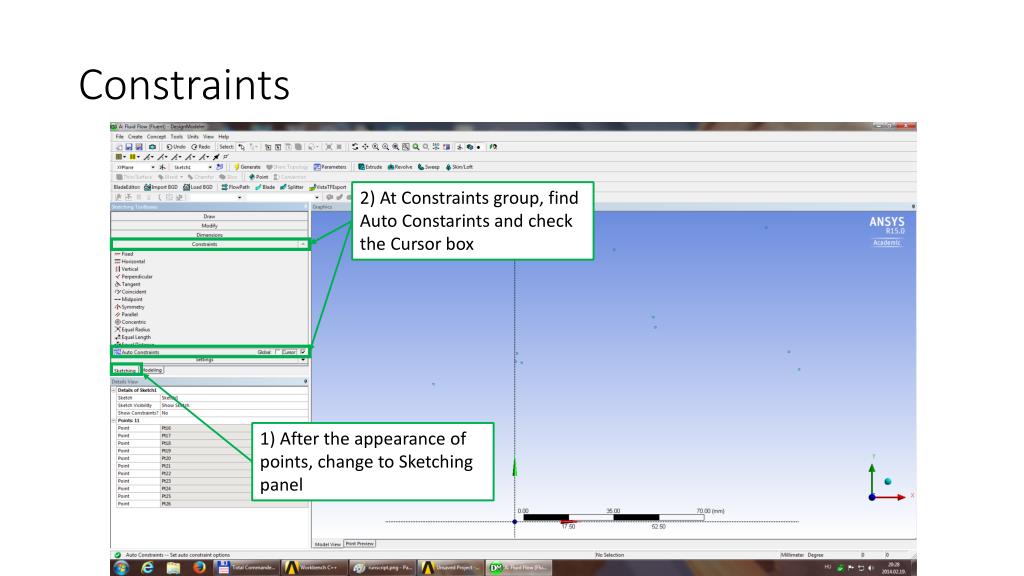Switch to the Model View tab
Viewport: 1024px width, 576px height.
tap(328, 544)
